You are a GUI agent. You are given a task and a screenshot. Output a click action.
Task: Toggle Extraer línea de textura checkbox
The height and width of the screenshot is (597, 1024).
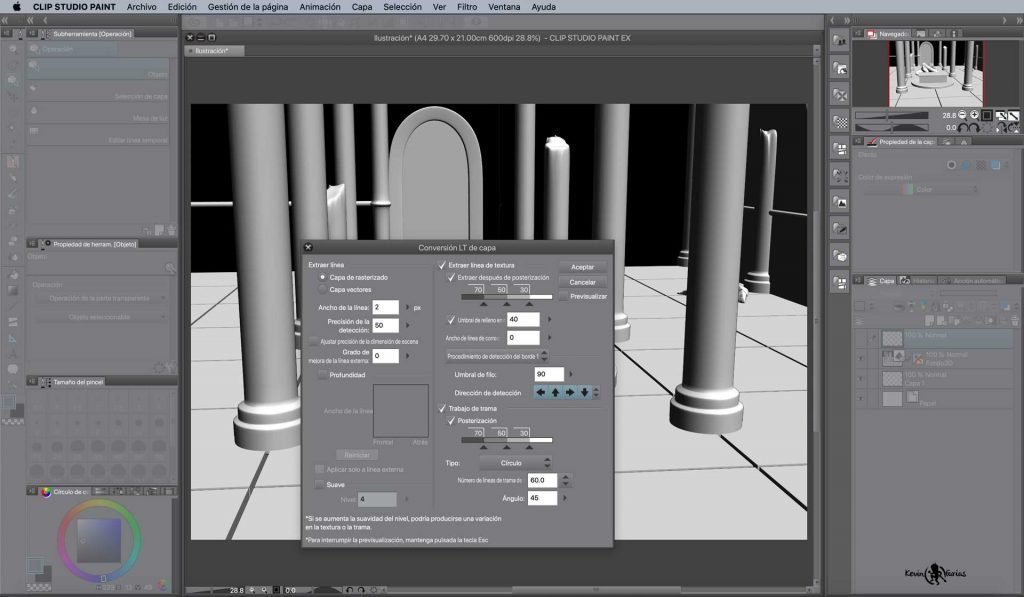(442, 265)
